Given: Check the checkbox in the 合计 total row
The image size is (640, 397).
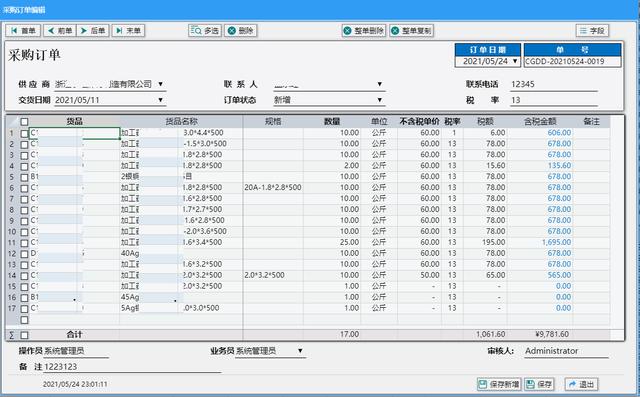Looking at the screenshot, I should coord(24,335).
